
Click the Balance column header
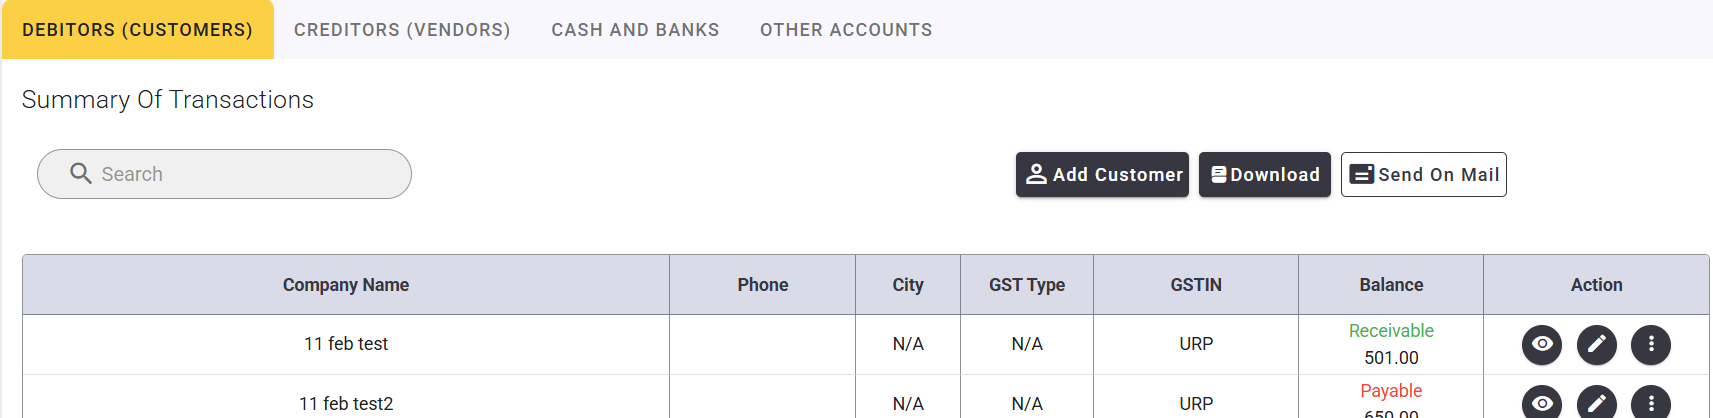point(1391,285)
